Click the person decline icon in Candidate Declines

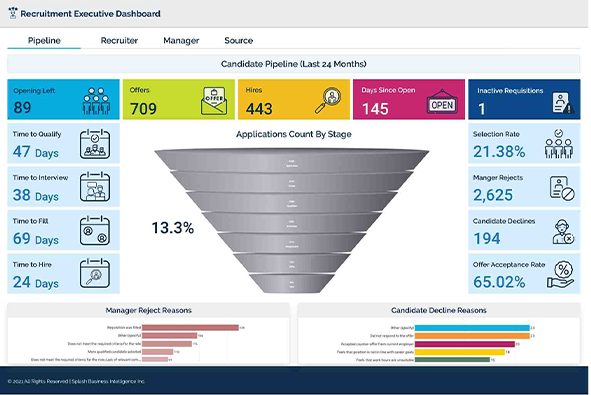[x=563, y=231]
